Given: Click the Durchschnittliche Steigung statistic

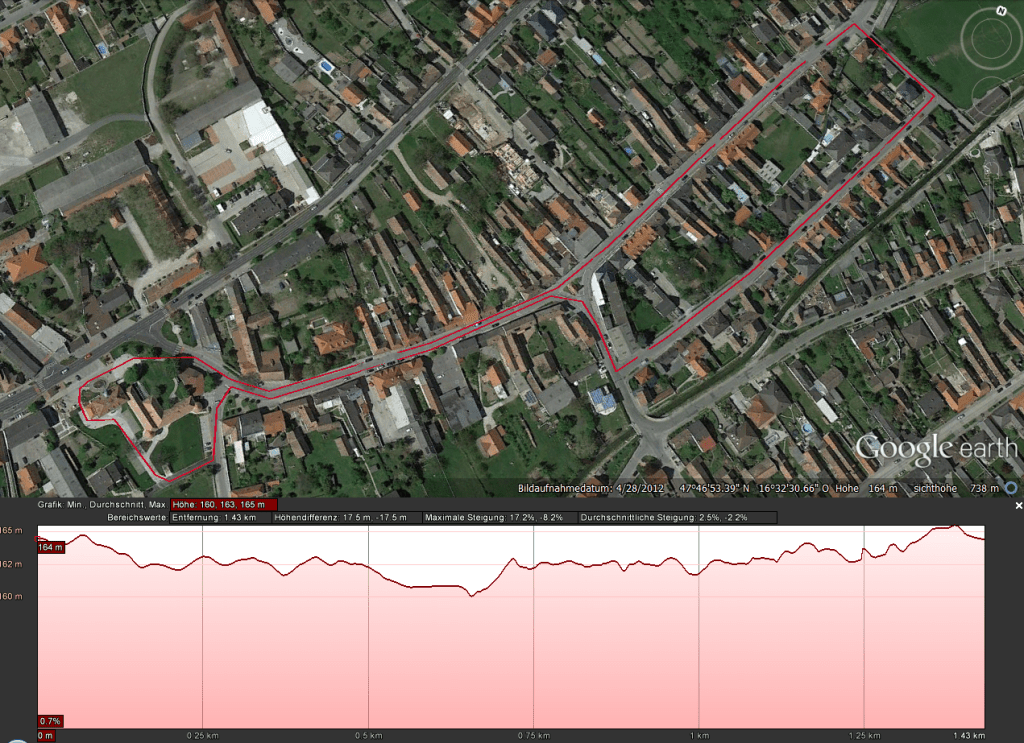Looking at the screenshot, I should pos(664,518).
